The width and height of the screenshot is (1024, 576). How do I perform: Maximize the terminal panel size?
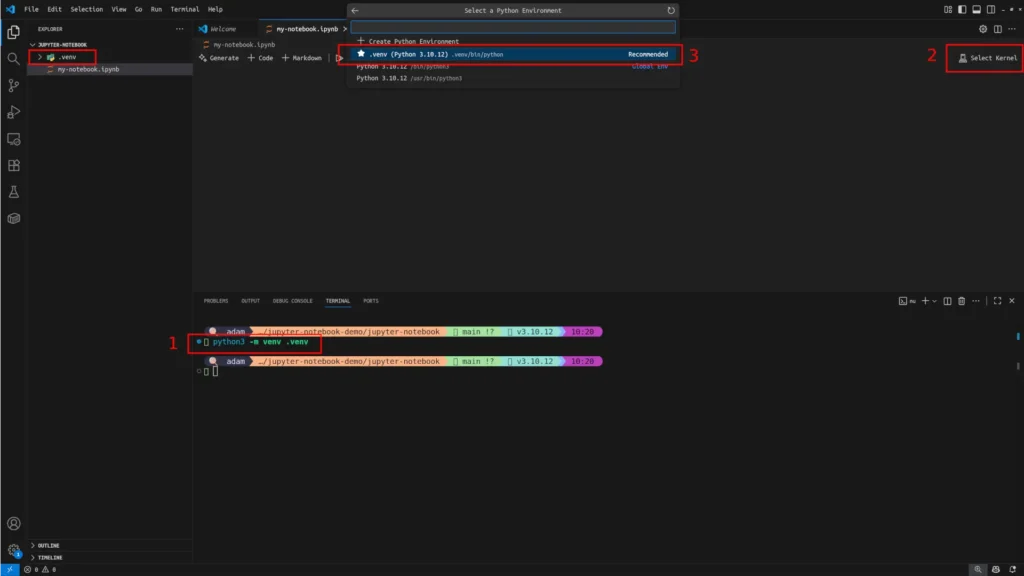[998, 301]
